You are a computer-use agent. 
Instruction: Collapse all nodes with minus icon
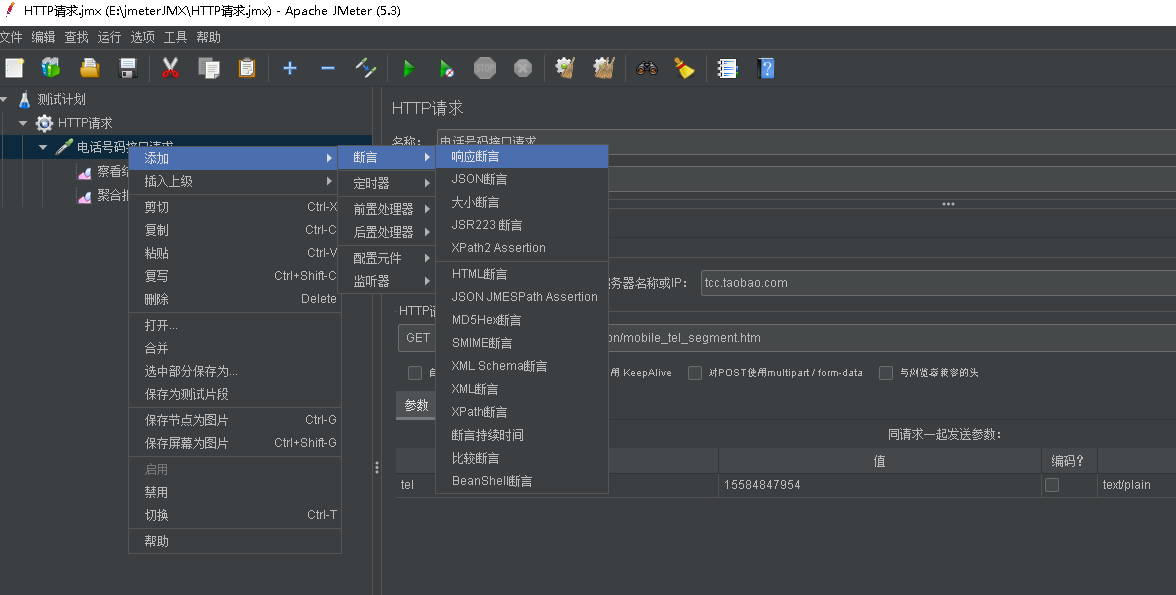[x=328, y=68]
